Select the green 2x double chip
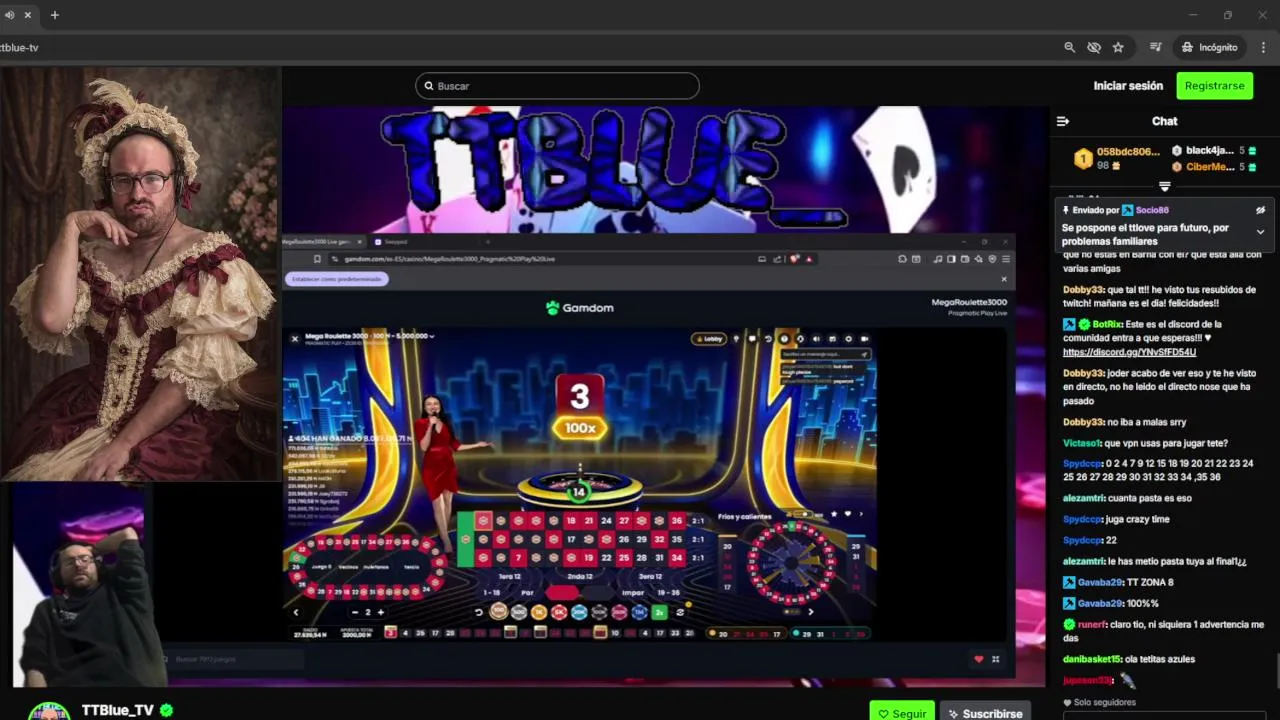Viewport: 1280px width, 720px height. [660, 612]
